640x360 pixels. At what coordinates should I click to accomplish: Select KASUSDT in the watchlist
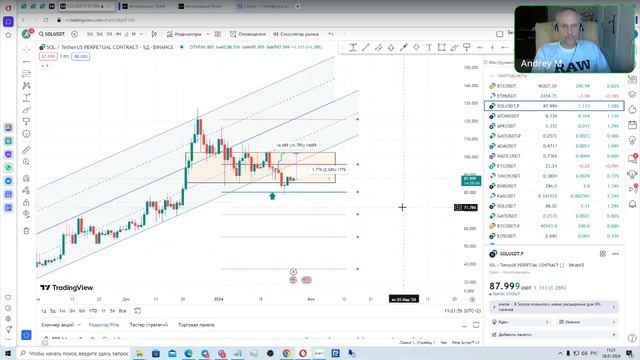[x=554, y=196]
